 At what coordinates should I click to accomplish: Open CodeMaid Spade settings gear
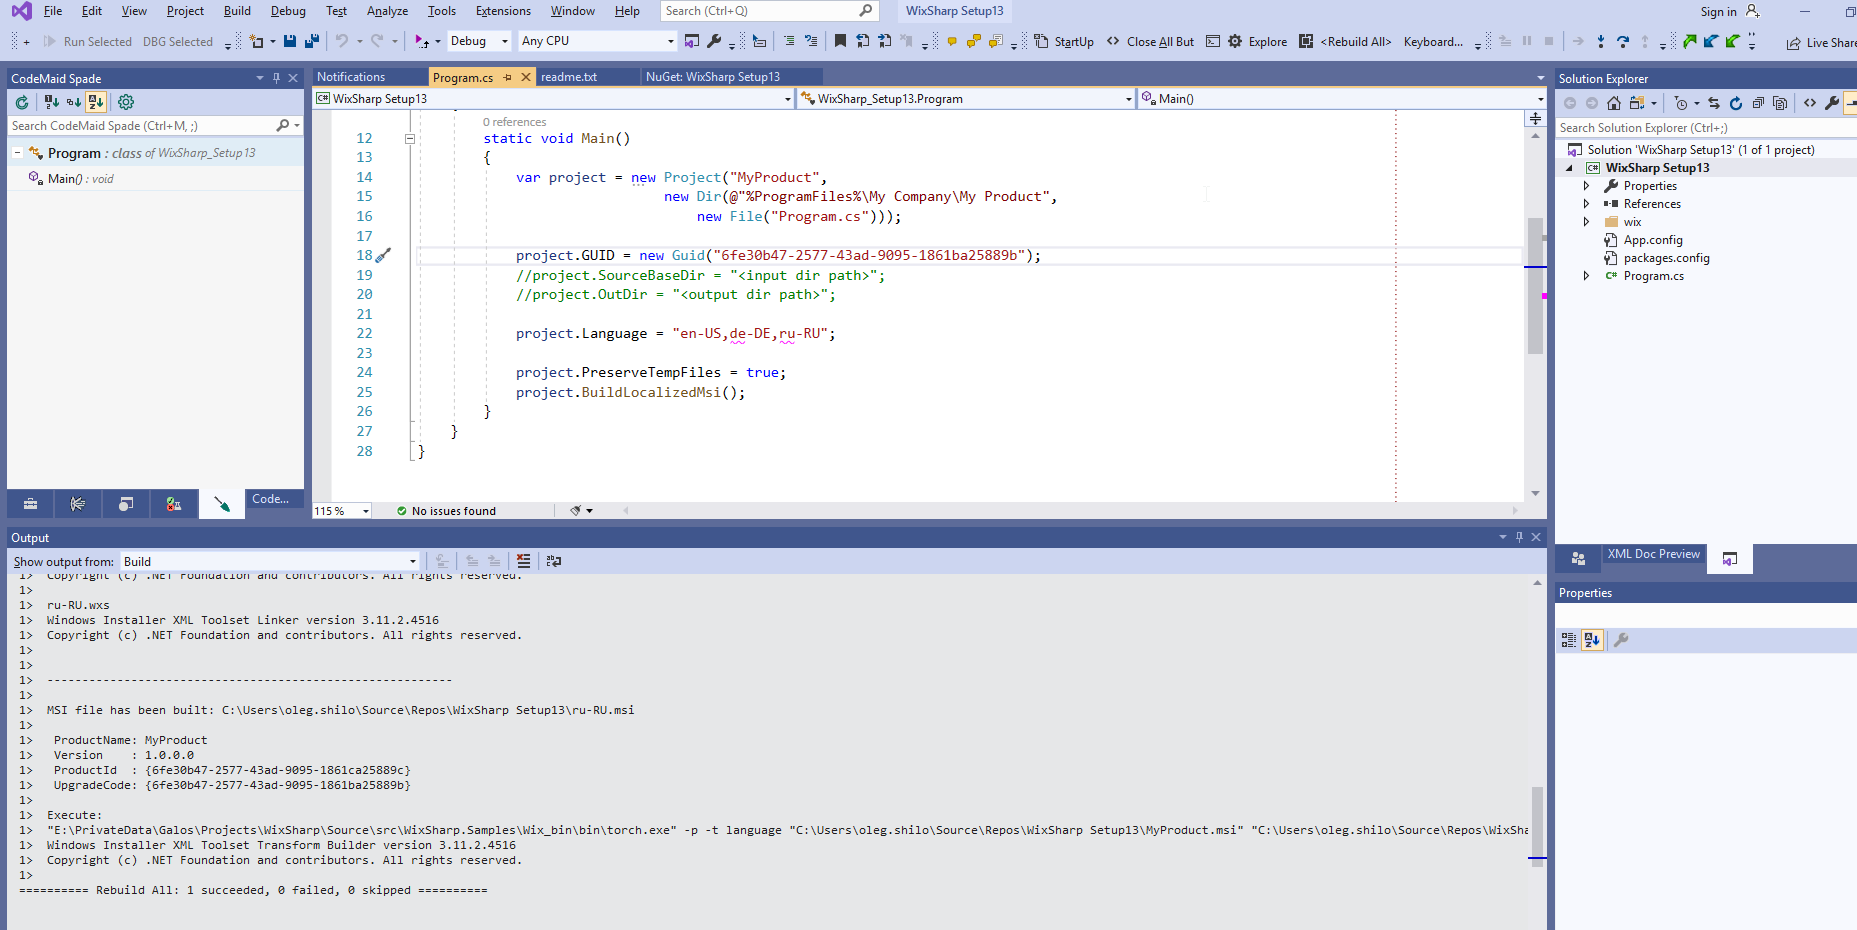coord(126,102)
